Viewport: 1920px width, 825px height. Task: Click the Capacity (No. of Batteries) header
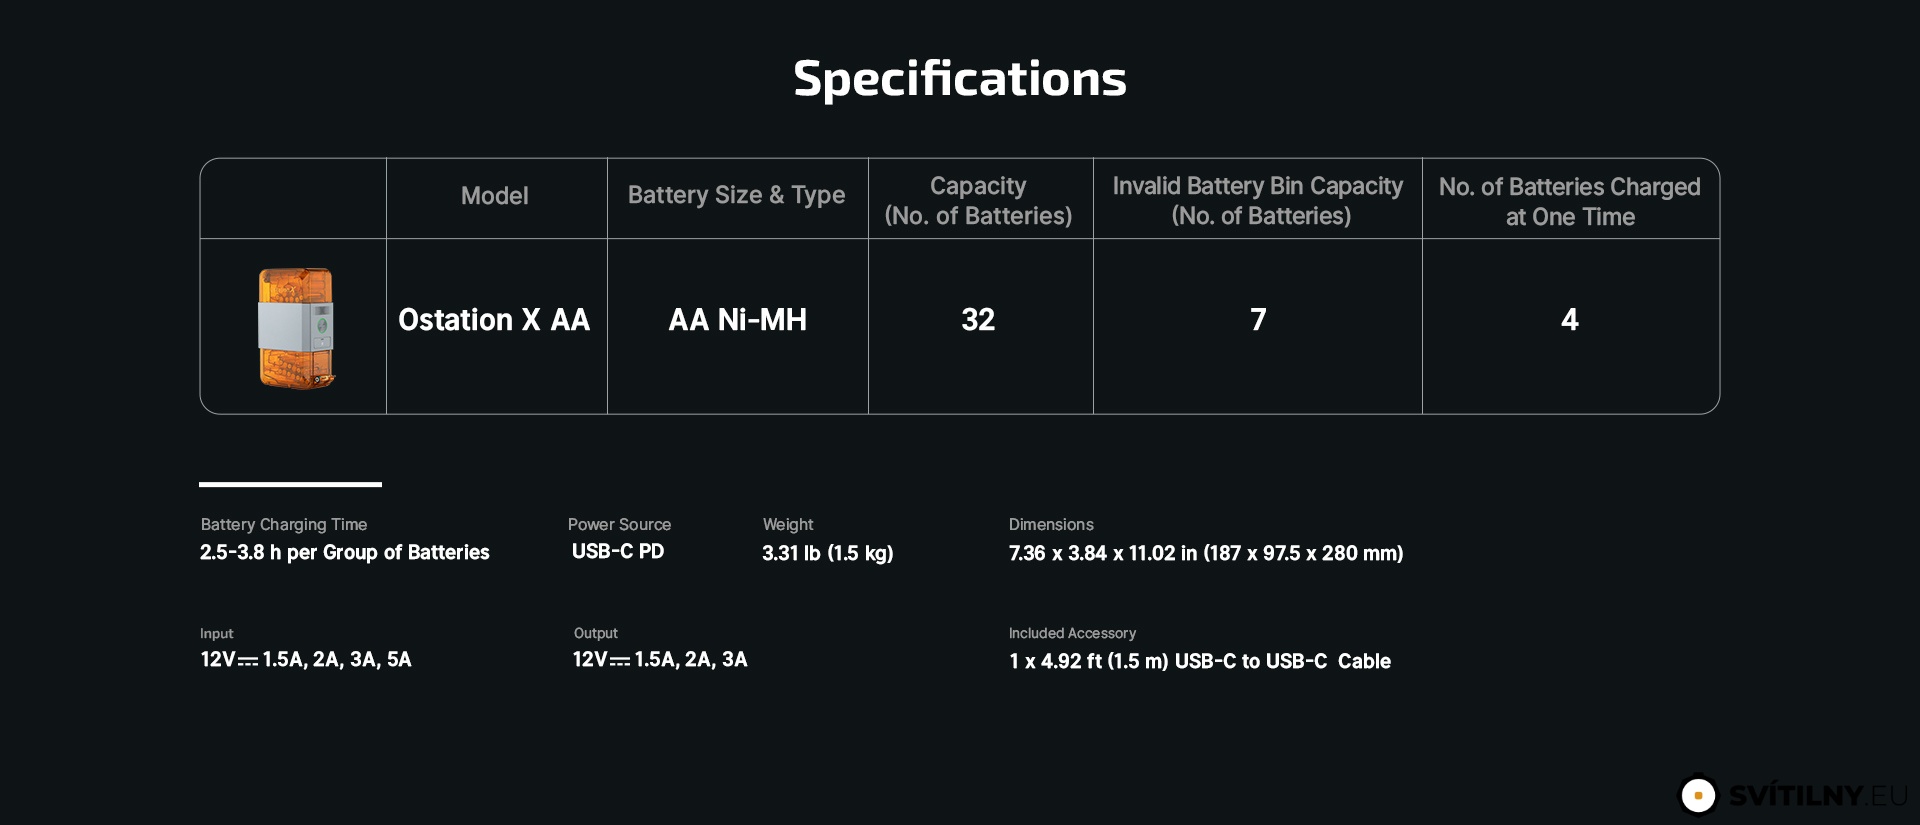coord(978,201)
